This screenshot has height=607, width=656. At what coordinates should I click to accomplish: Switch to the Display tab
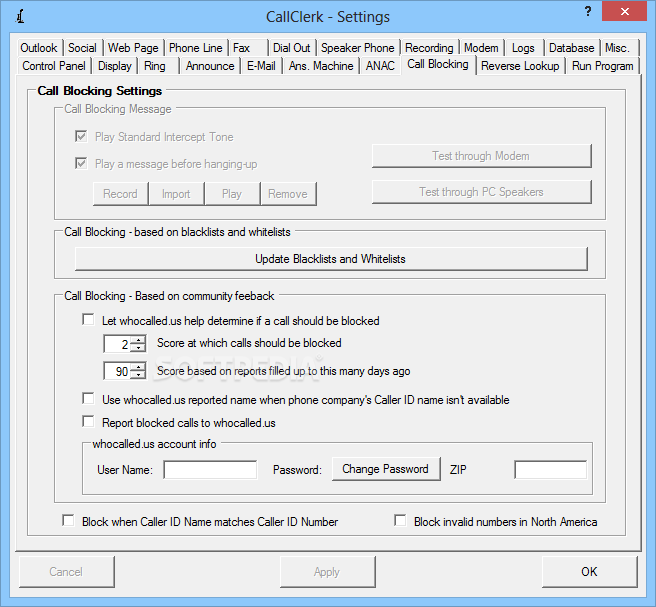click(x=115, y=66)
